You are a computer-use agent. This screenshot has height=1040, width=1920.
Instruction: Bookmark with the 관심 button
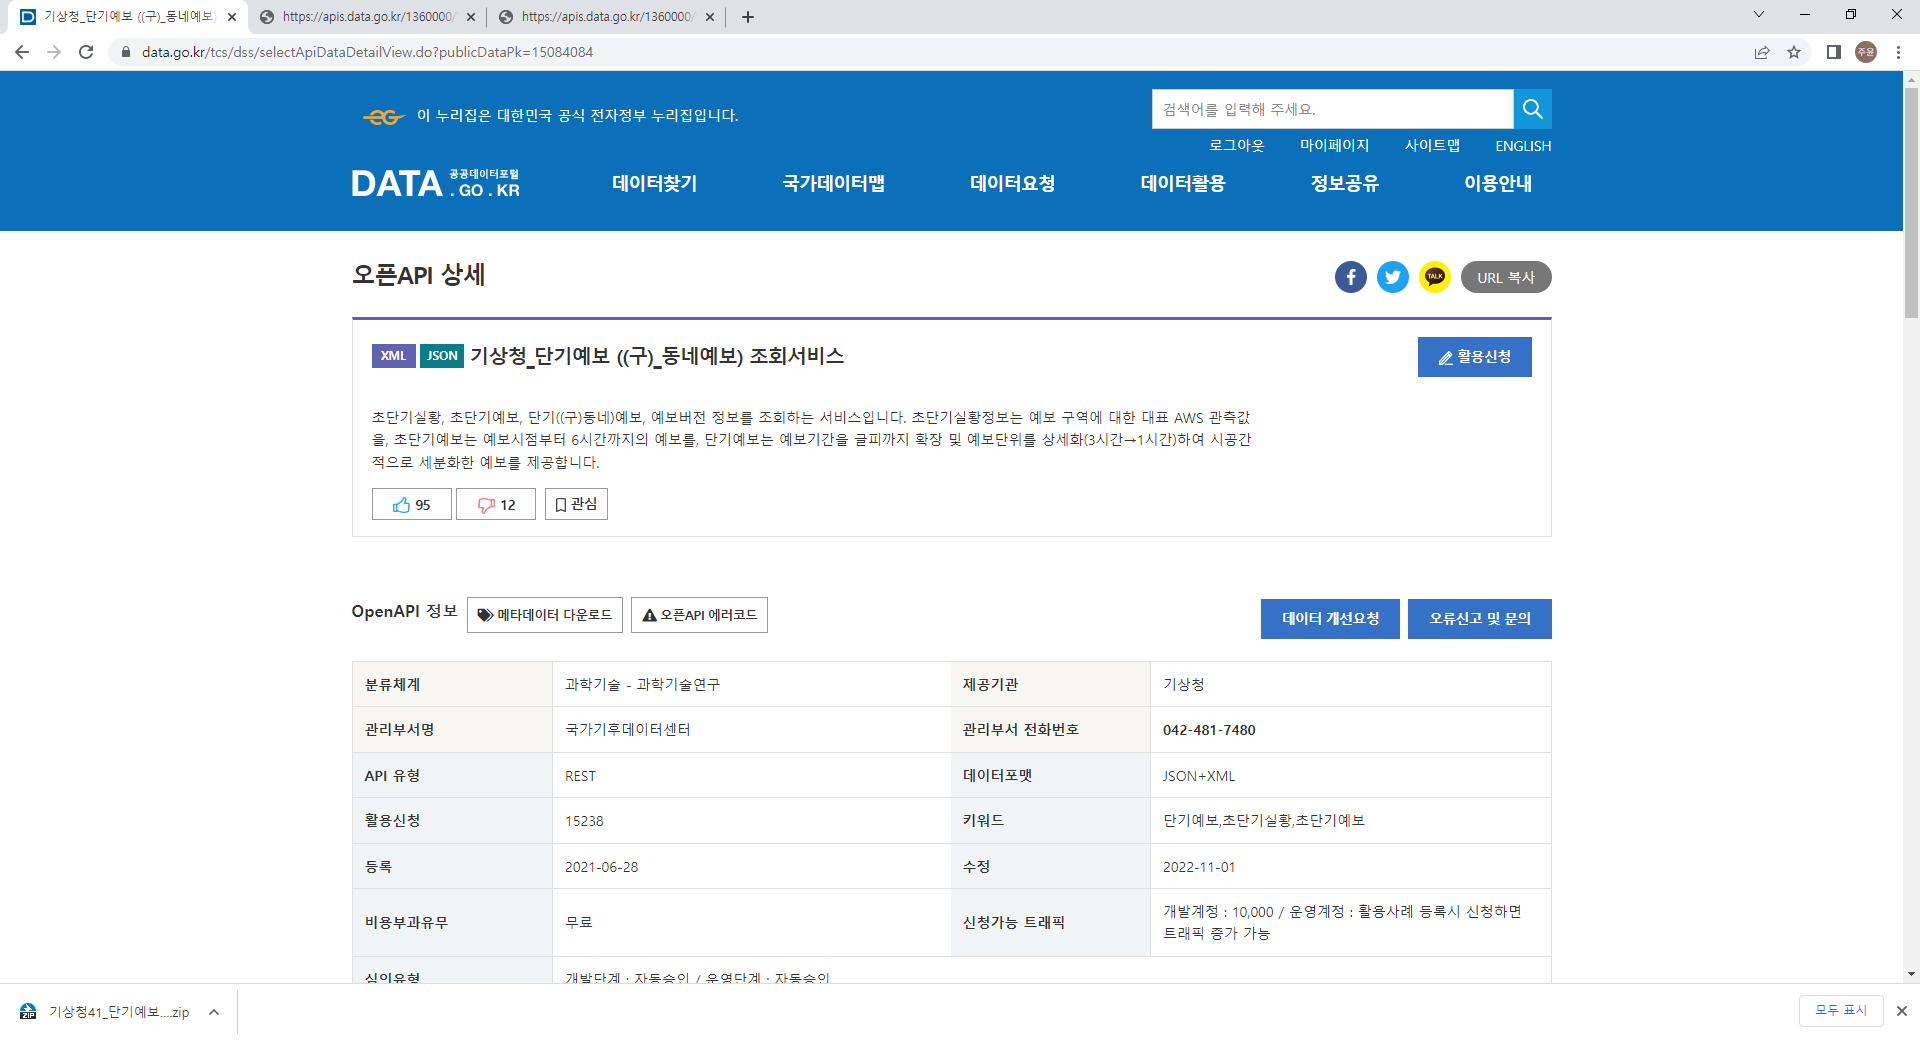(576, 504)
